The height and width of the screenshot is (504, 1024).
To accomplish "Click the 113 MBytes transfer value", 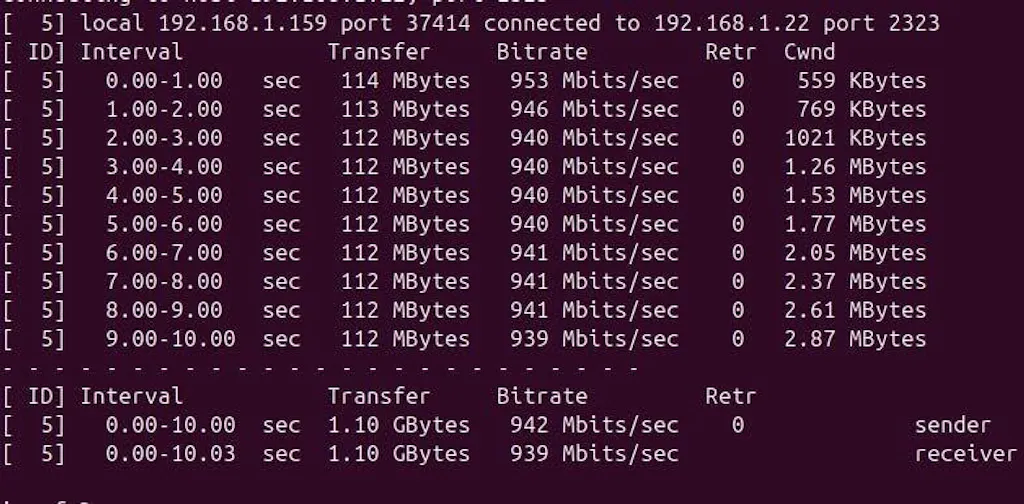I will (x=405, y=109).
